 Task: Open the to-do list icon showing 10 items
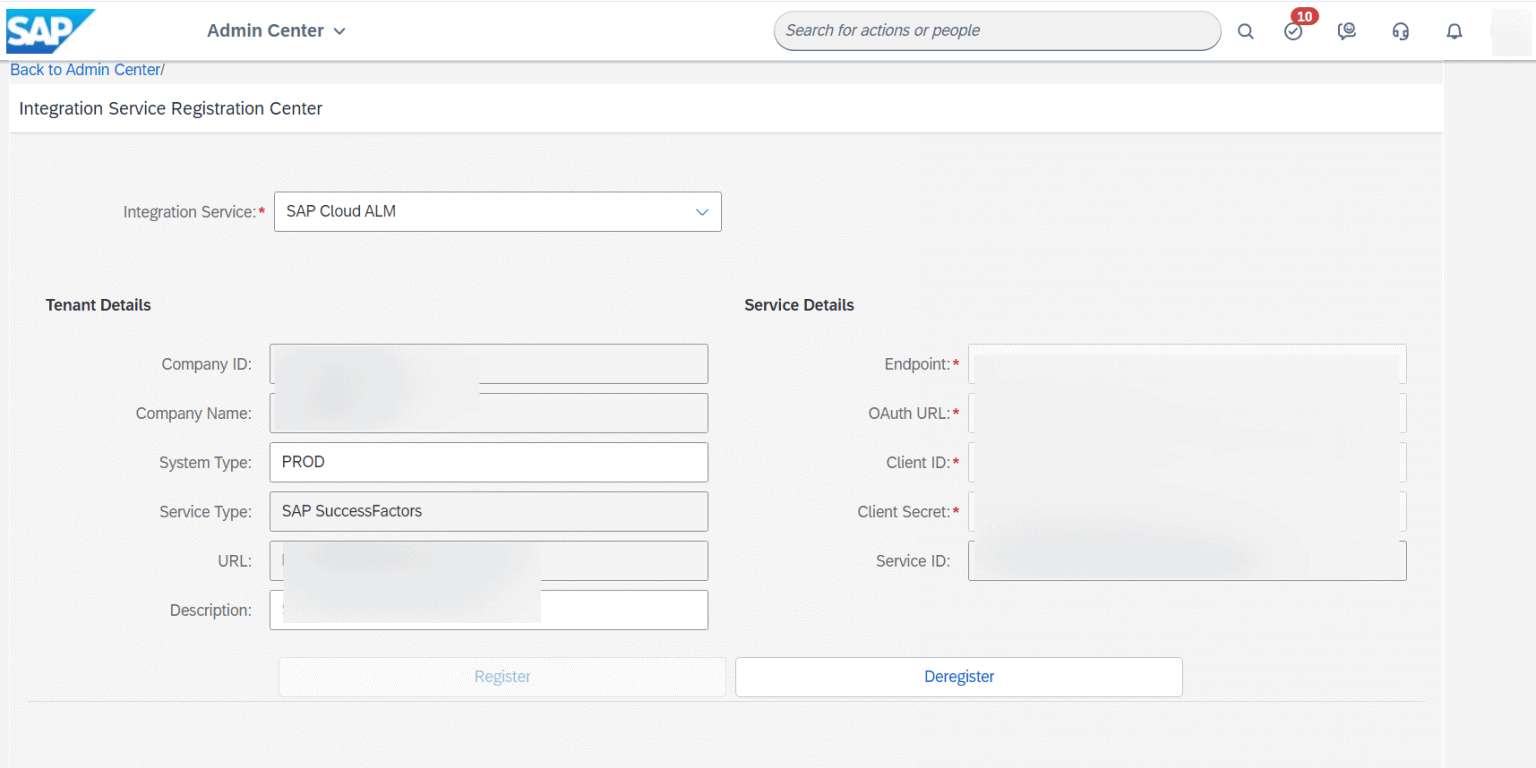tap(1293, 31)
